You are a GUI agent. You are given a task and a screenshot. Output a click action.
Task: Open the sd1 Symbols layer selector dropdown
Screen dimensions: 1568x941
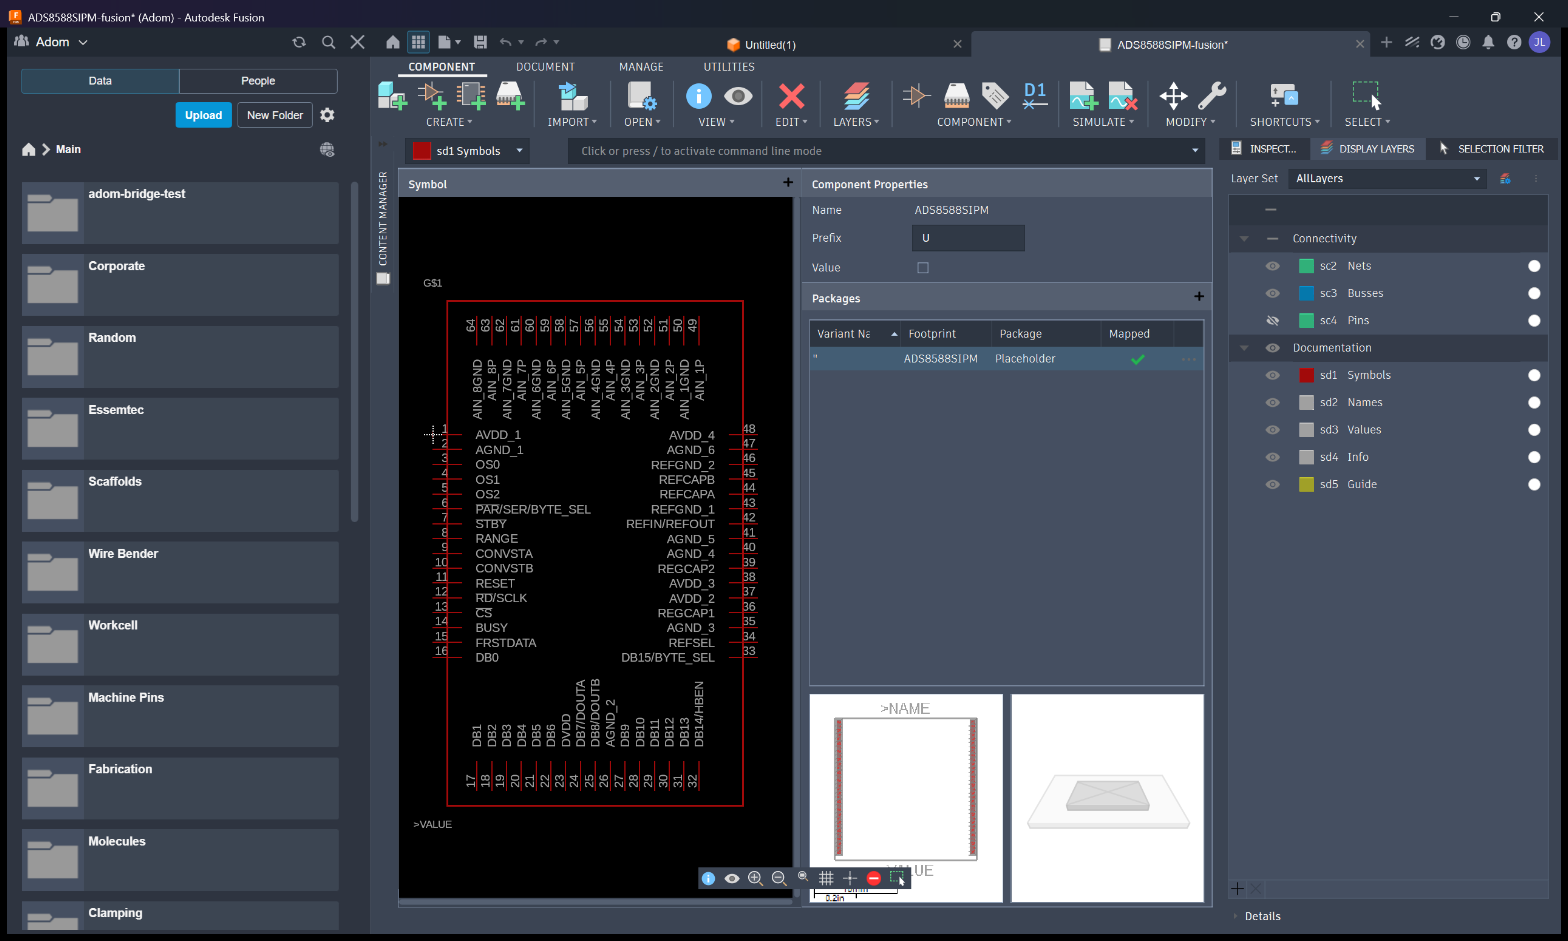(x=468, y=151)
